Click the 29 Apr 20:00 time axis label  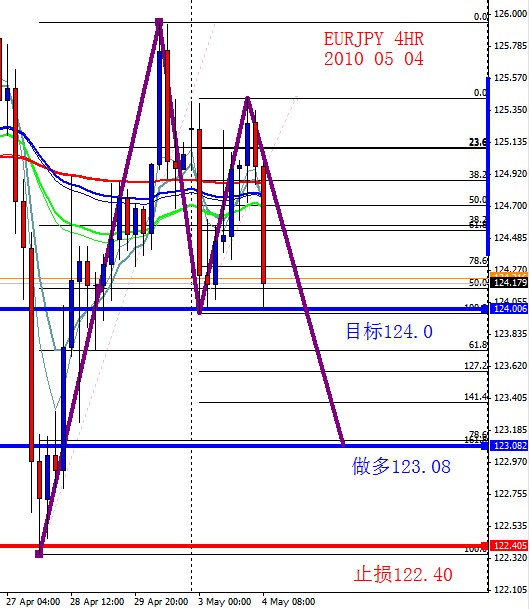pos(161,602)
